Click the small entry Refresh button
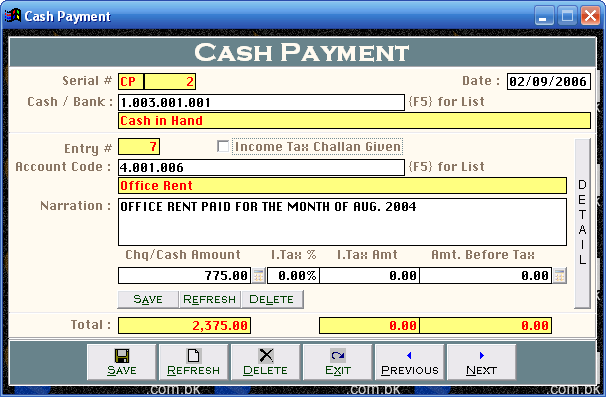Viewport: 606px width, 397px height. coord(209,300)
